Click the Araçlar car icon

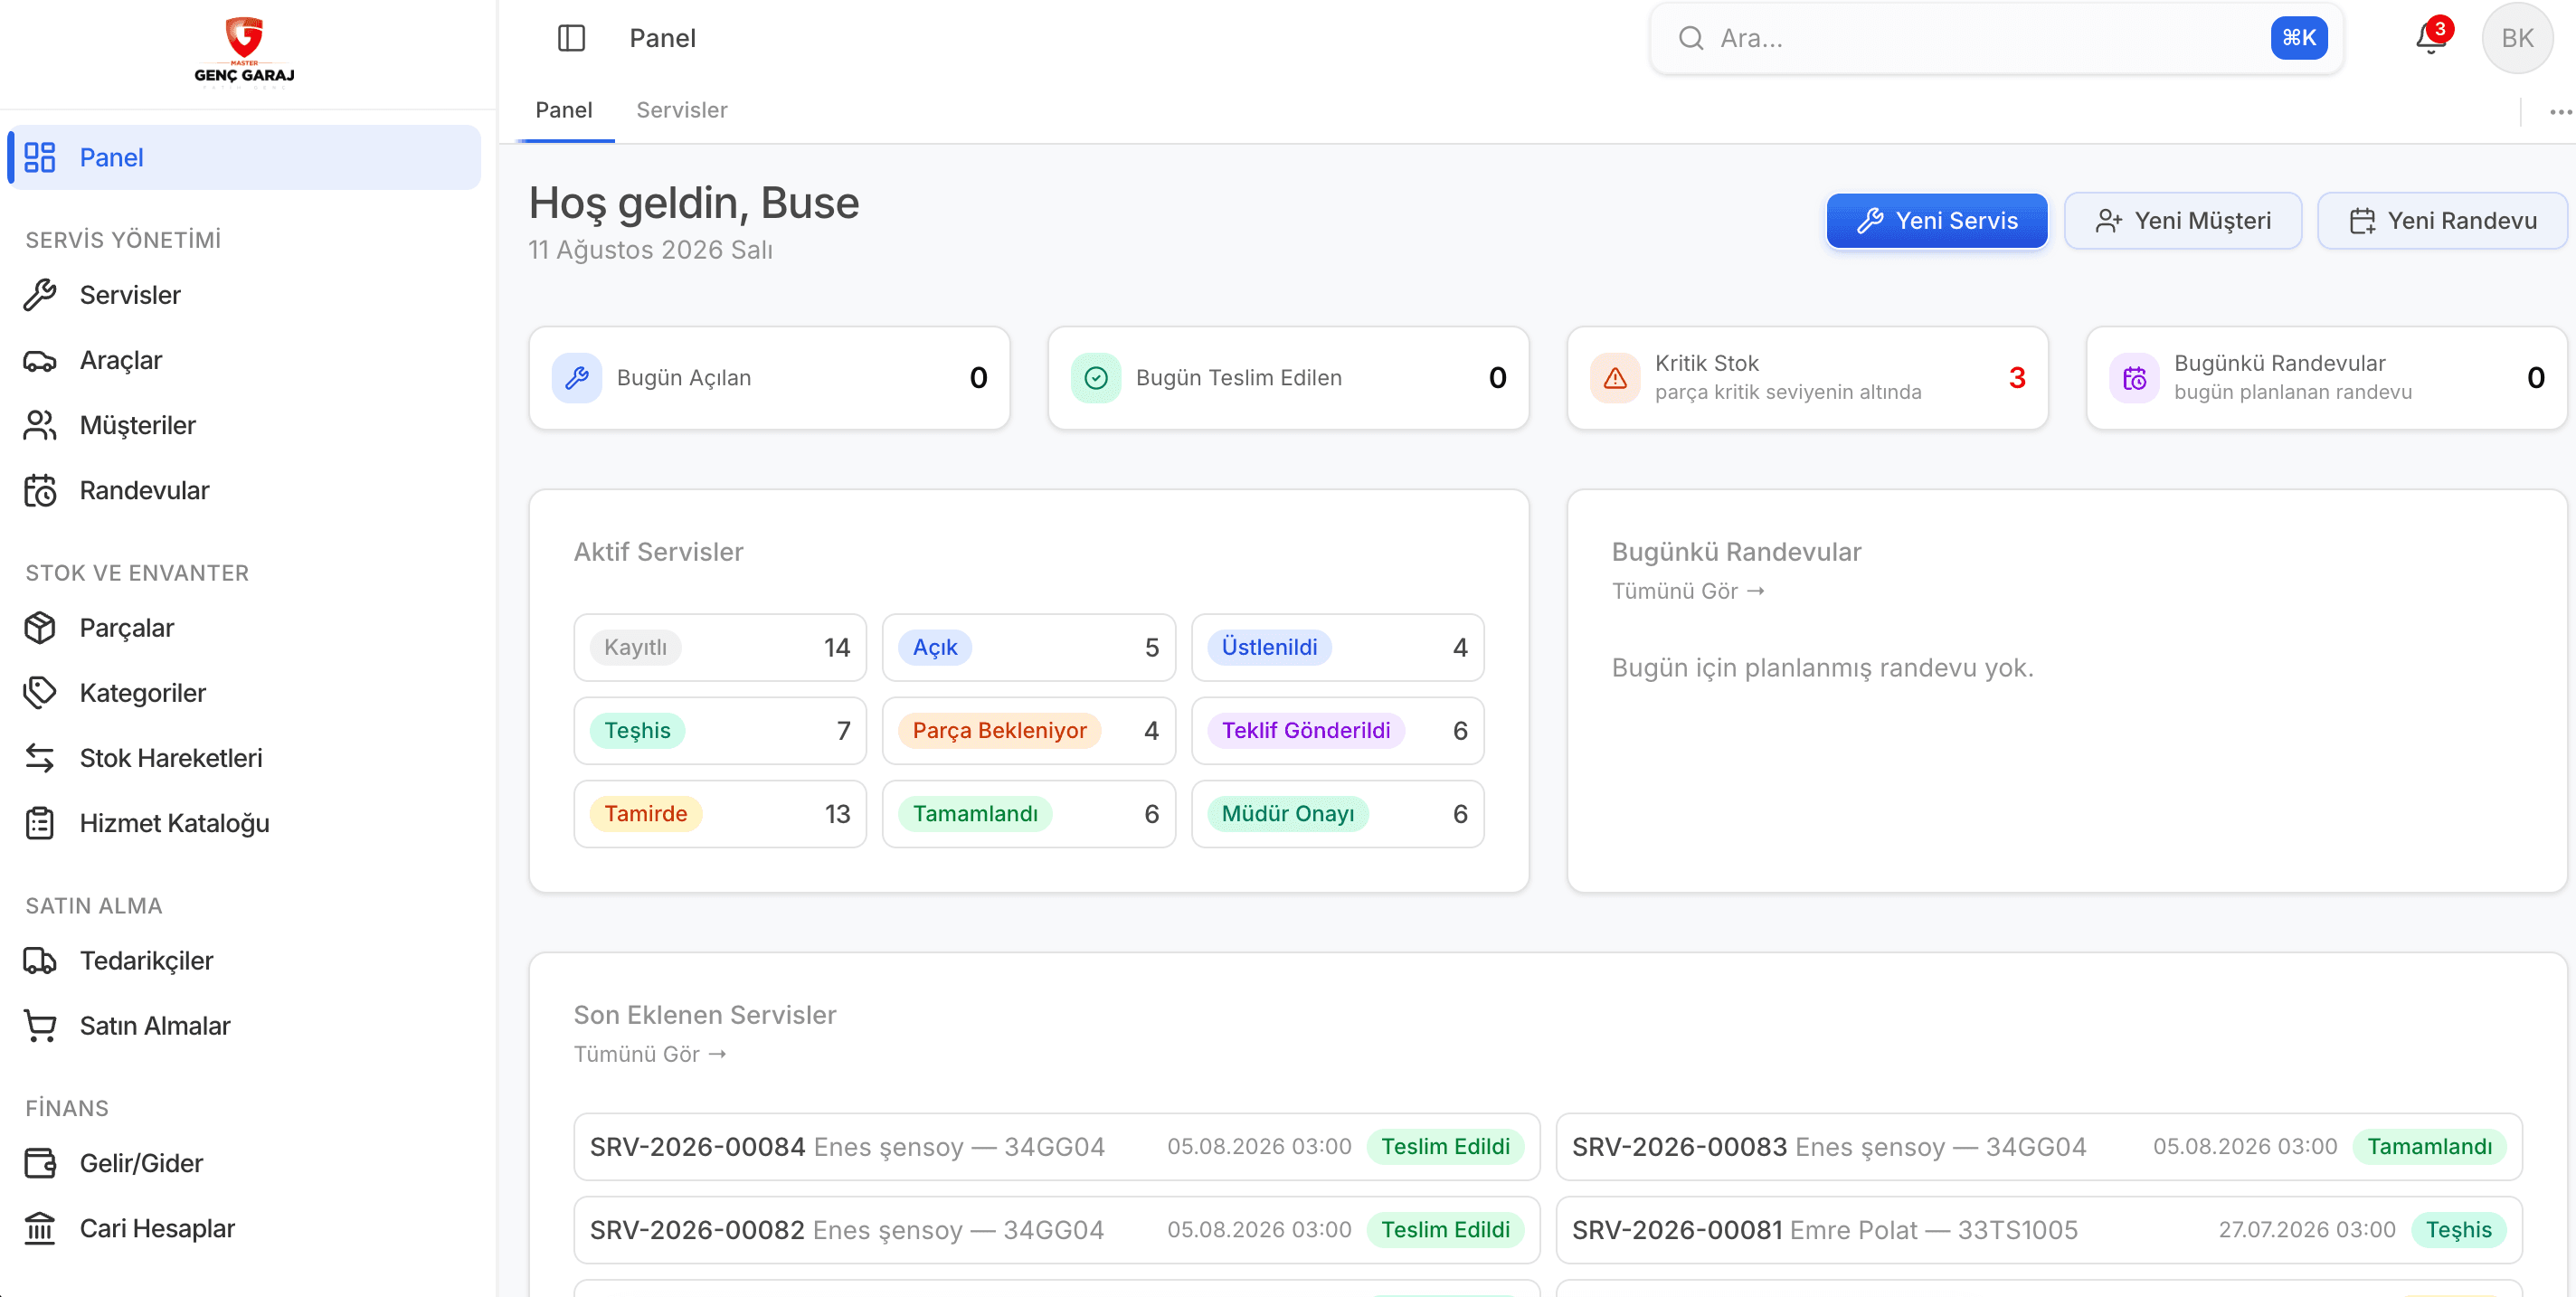[x=40, y=360]
